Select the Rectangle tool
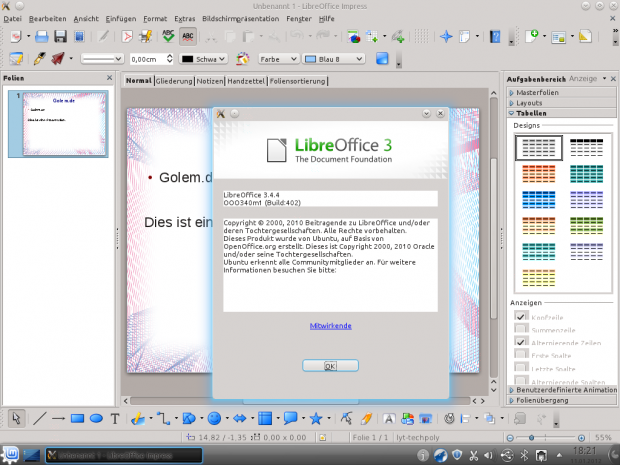The width and height of the screenshot is (620, 465). 77,418
